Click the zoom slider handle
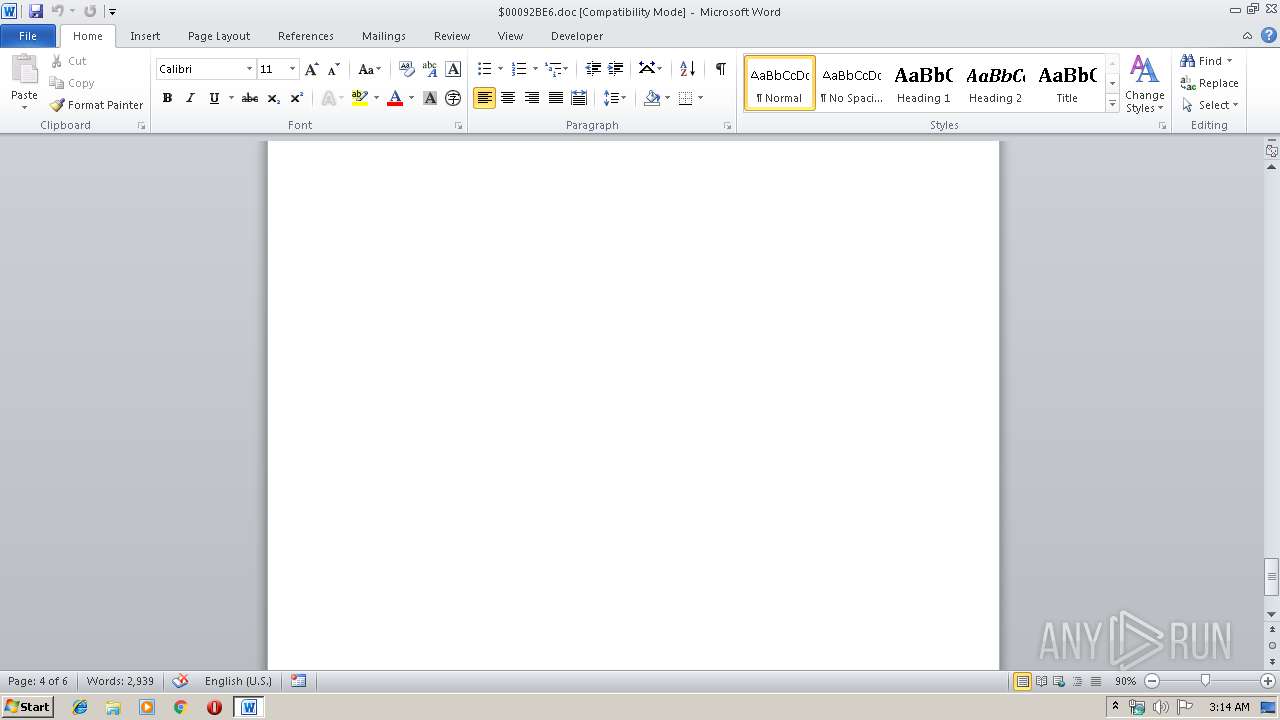1280x720 pixels. (1205, 681)
